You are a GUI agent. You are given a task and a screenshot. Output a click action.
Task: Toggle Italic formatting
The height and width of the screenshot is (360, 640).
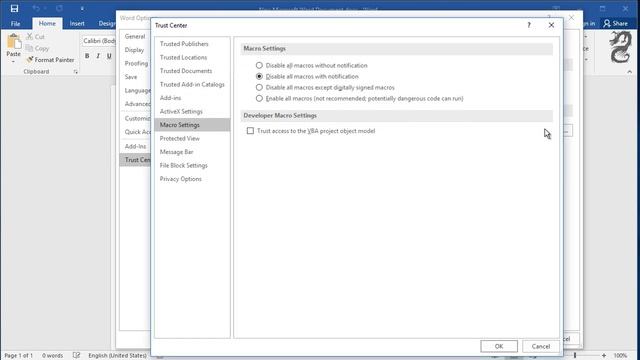(98, 56)
